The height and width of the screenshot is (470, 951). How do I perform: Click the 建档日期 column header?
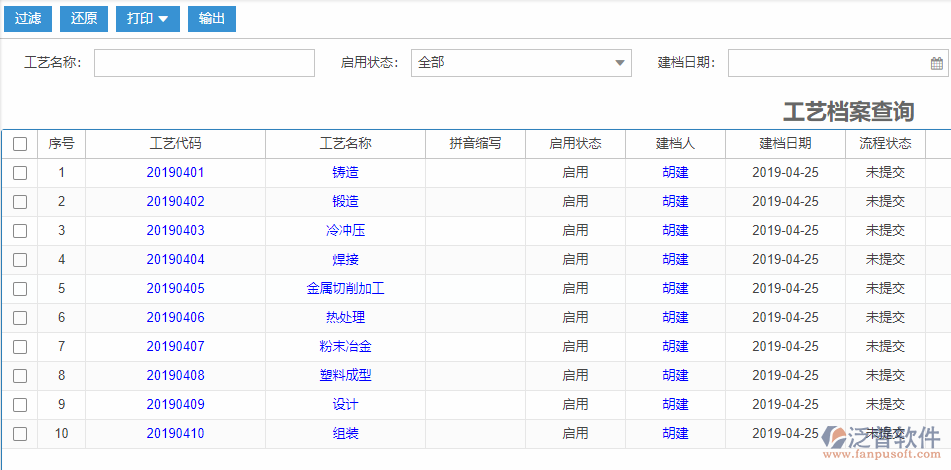coord(785,144)
